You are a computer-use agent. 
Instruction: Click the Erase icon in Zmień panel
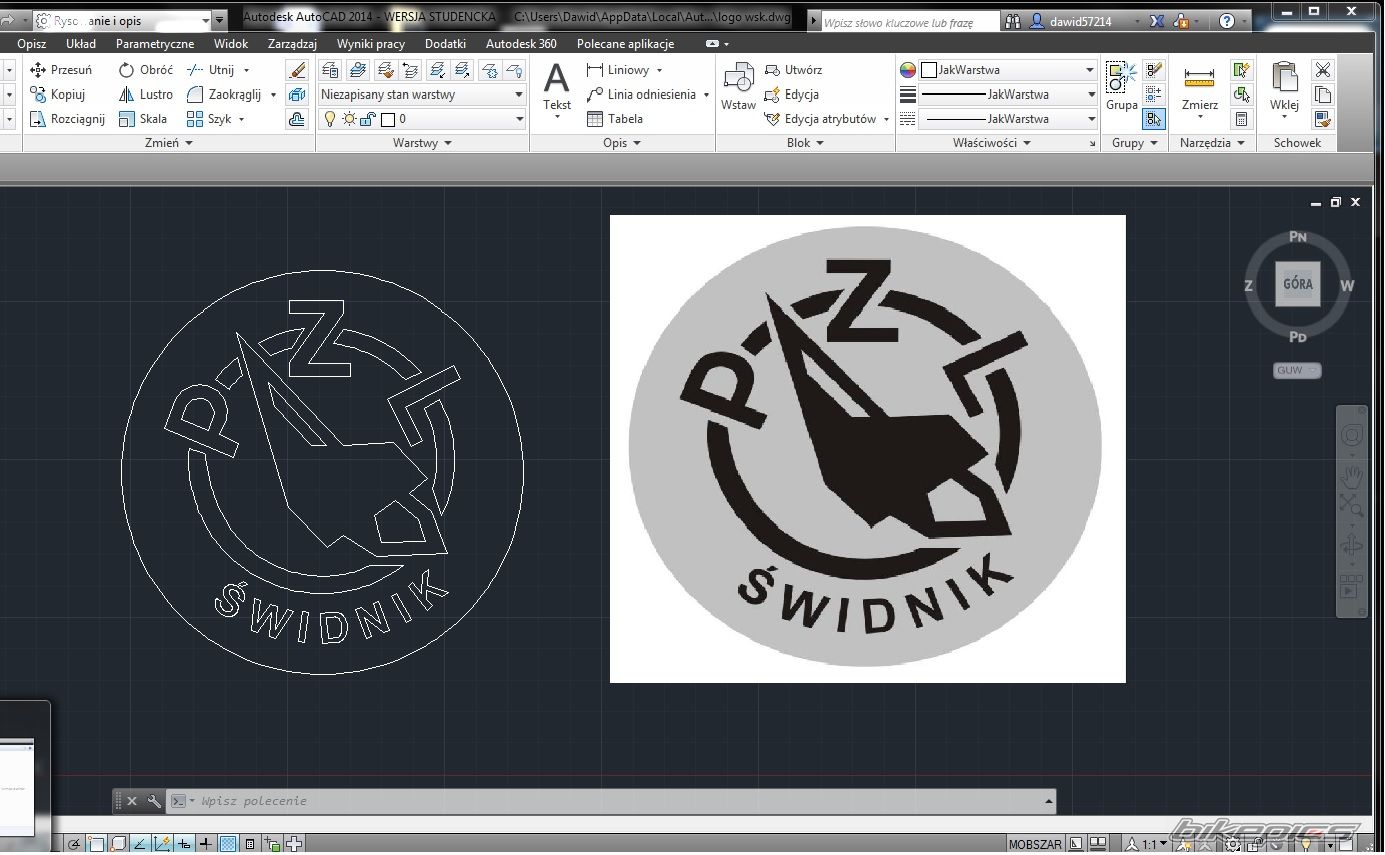pos(297,70)
